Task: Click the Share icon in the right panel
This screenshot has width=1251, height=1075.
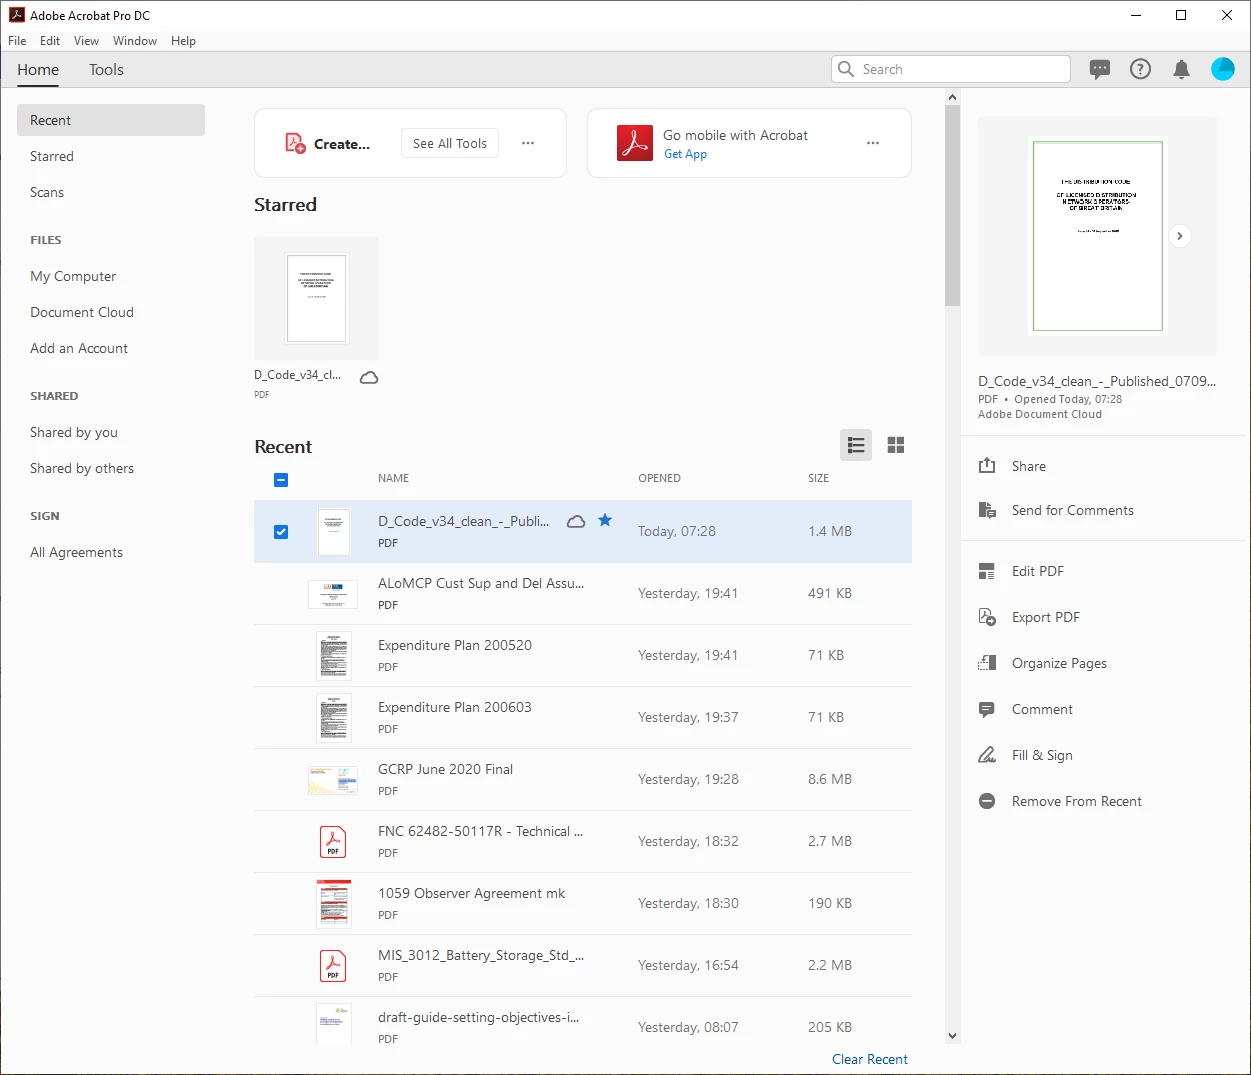Action: [987, 466]
